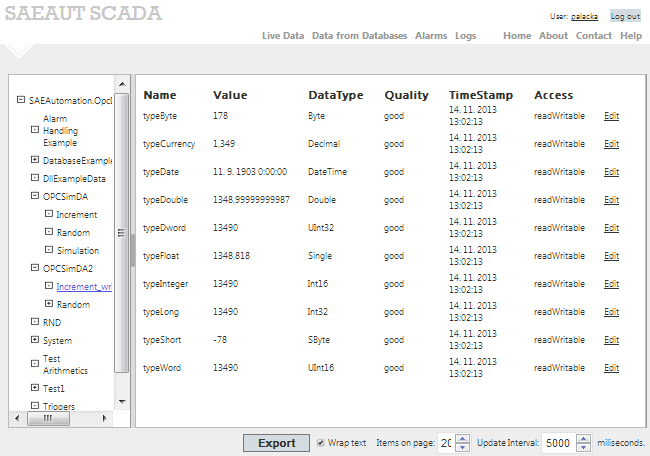Open the Live Data menu
Viewport: 650px width, 456px height.
[x=283, y=35]
